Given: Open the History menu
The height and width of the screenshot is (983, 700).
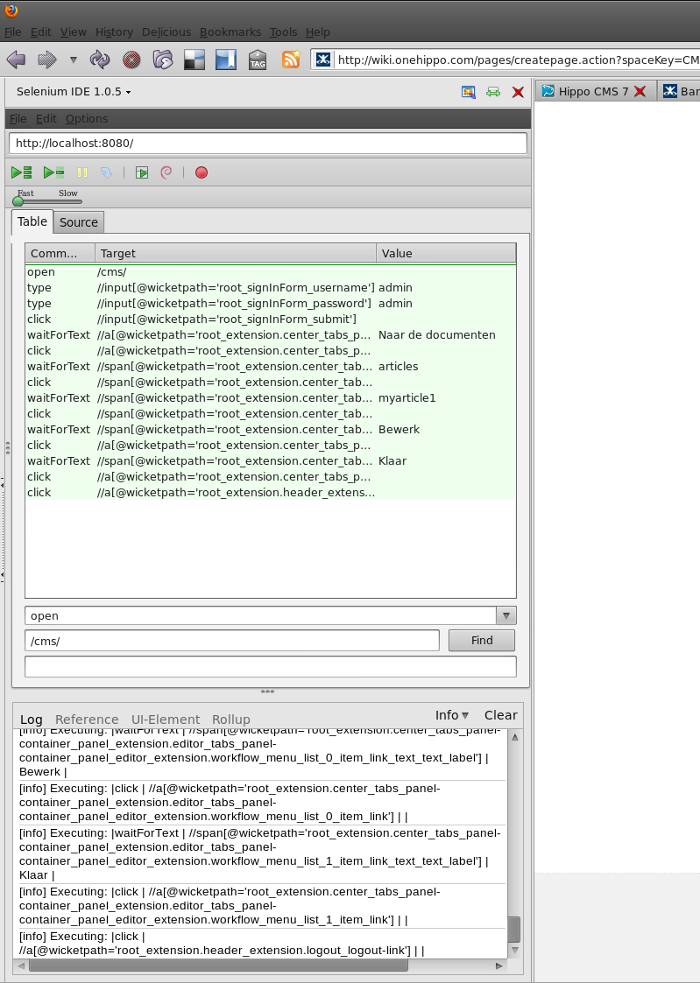Looking at the screenshot, I should (114, 32).
